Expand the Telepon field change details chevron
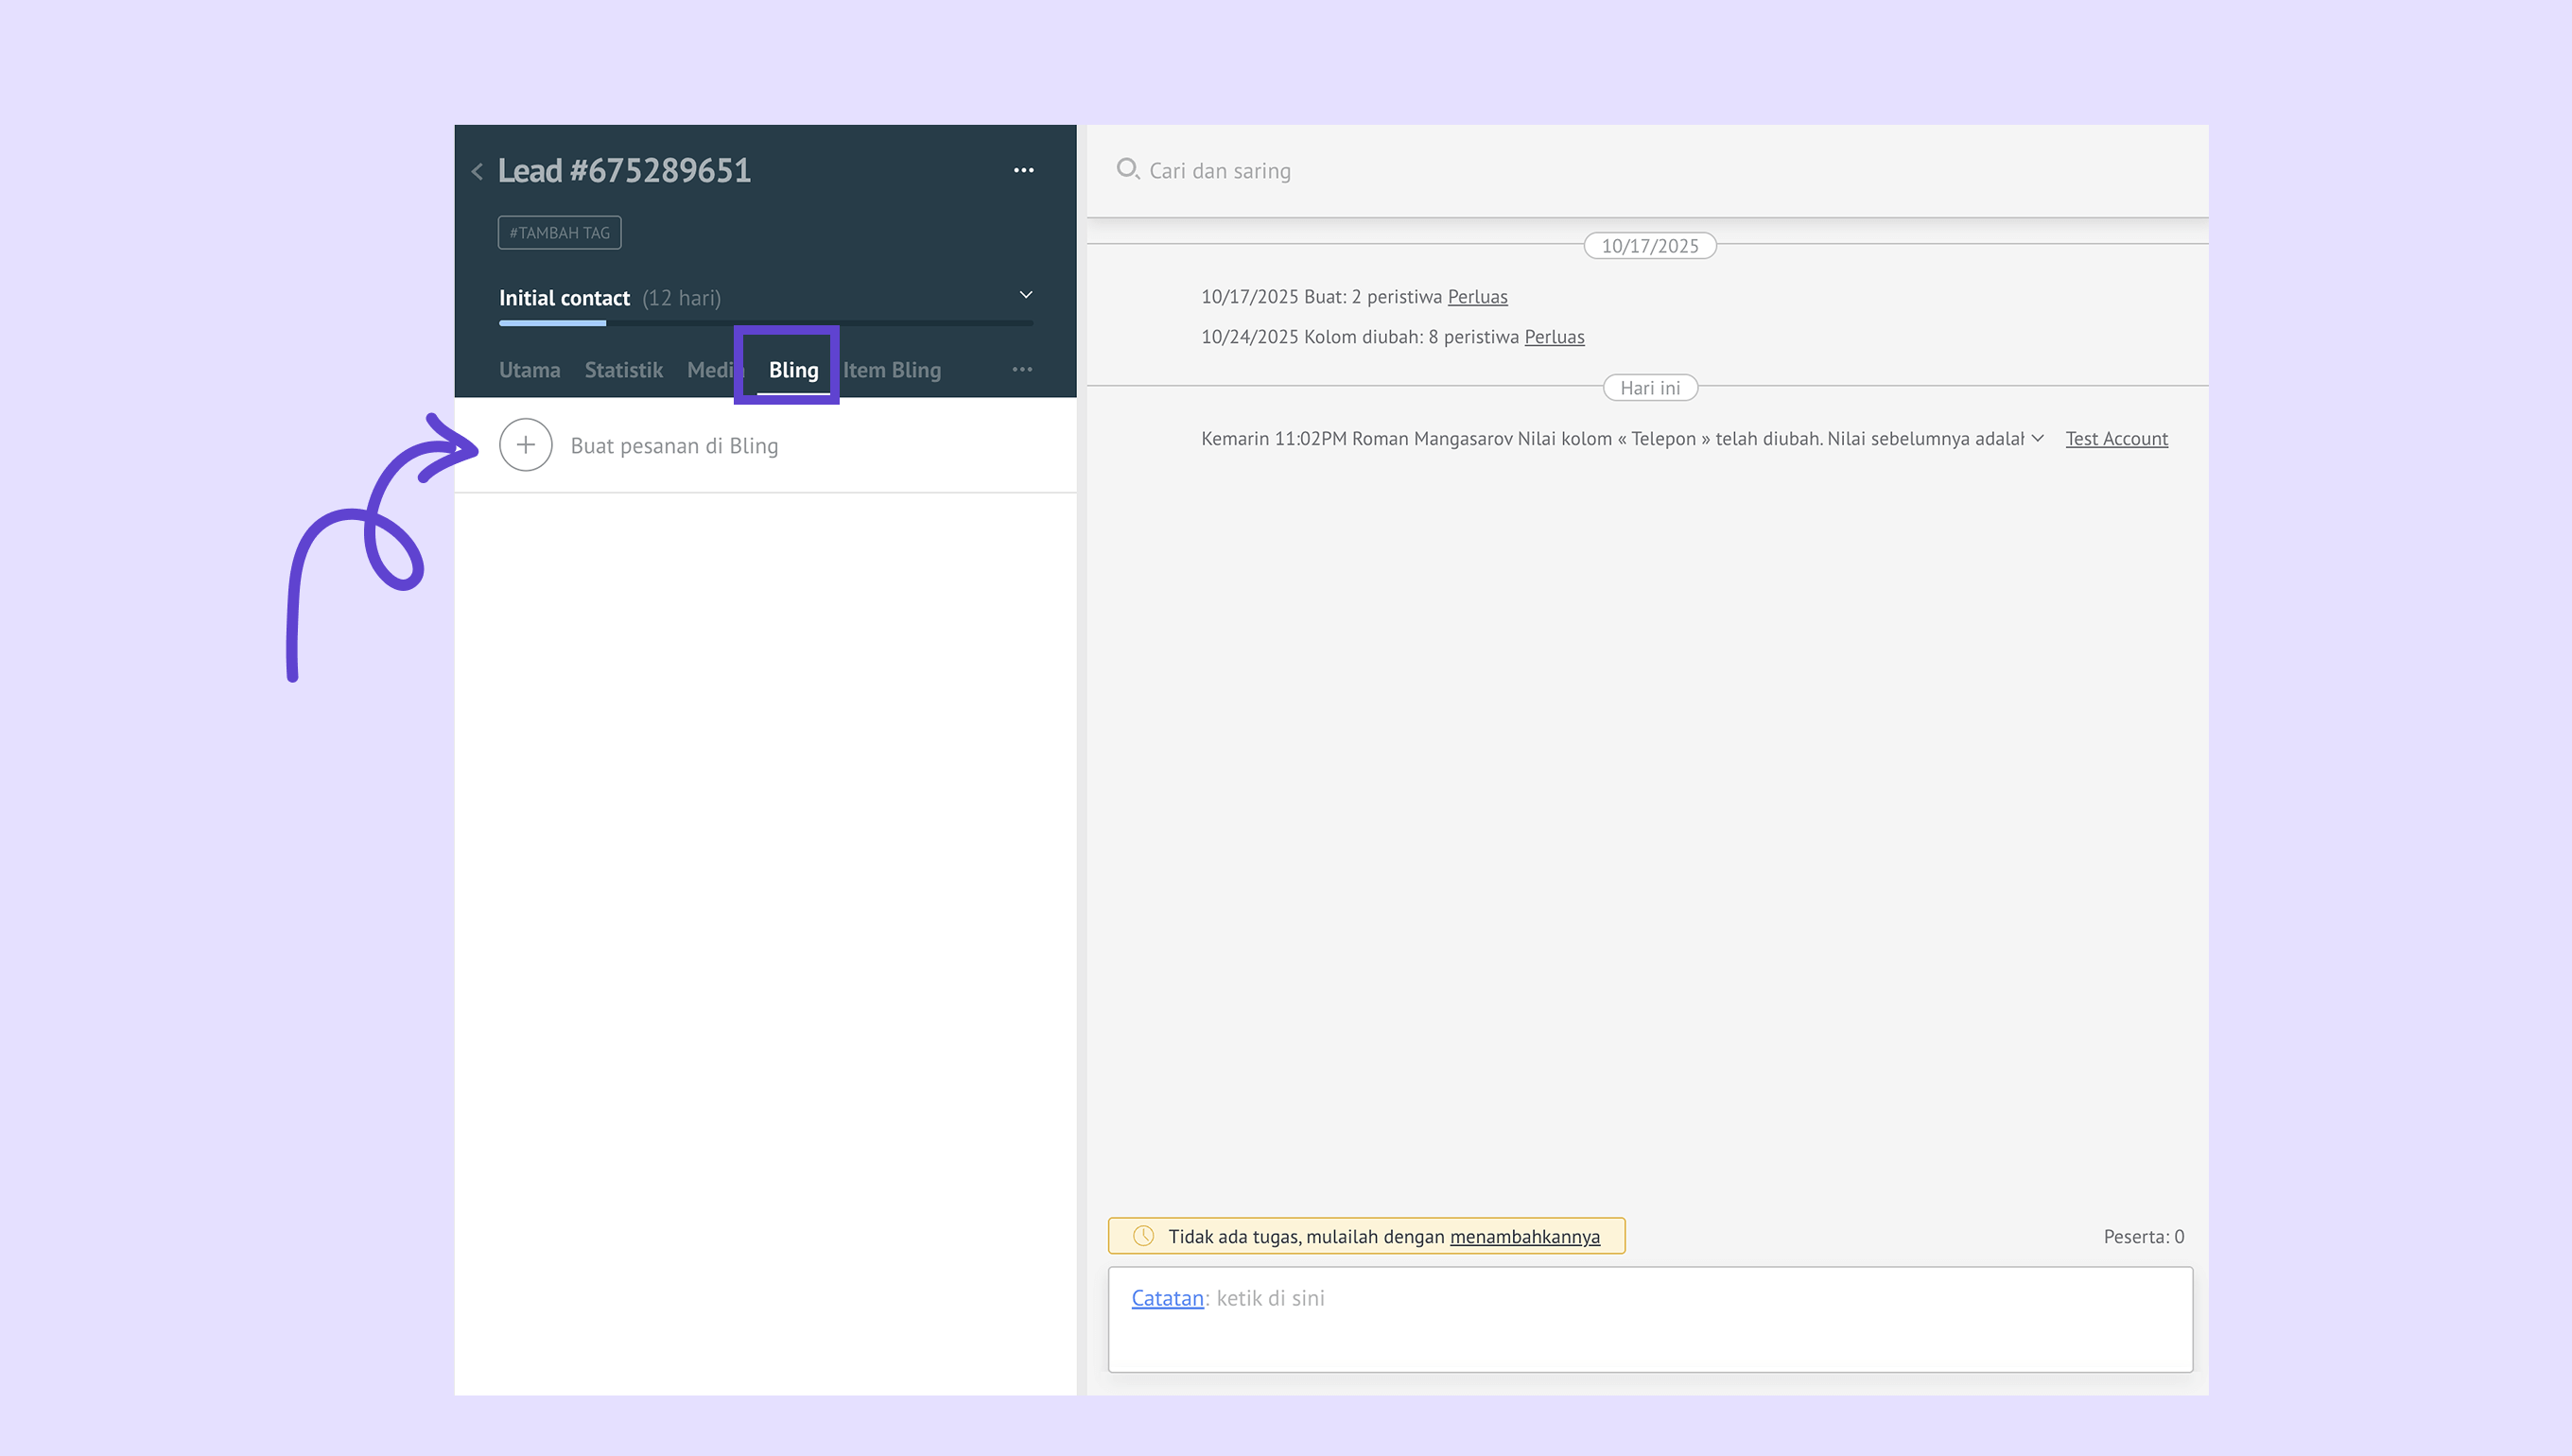2572x1456 pixels. click(x=2037, y=439)
